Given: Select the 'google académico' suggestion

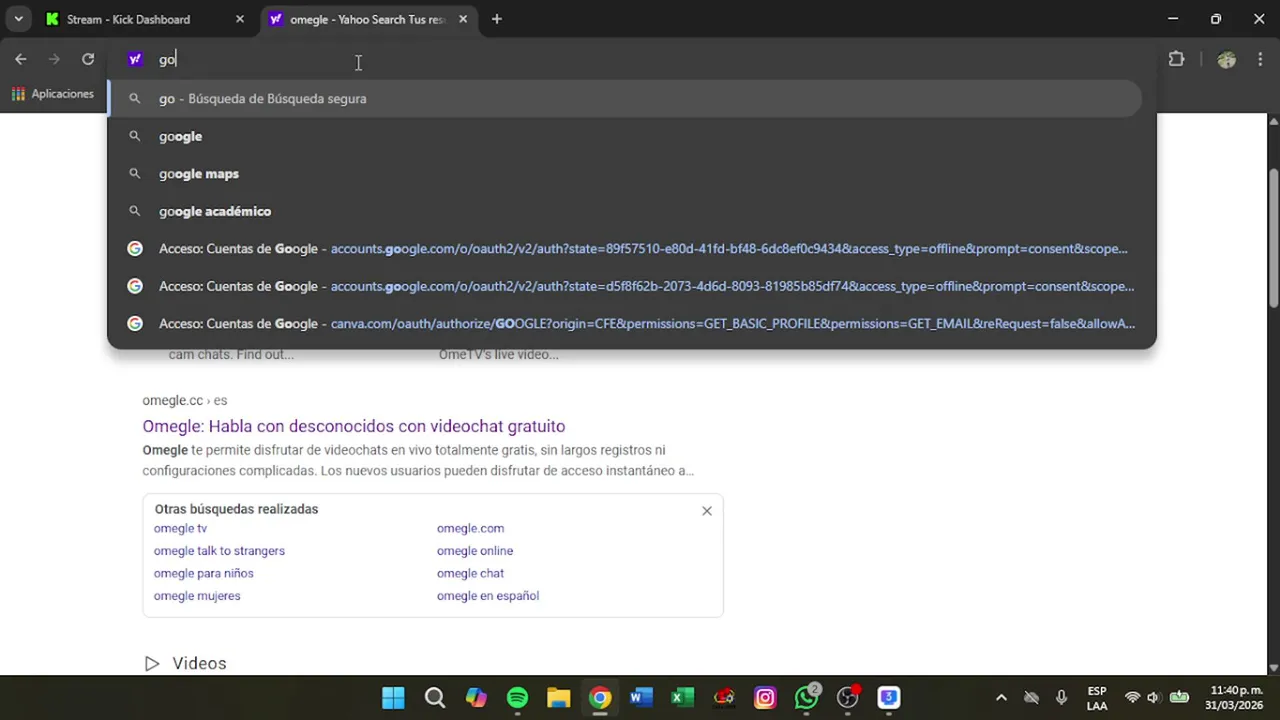Looking at the screenshot, I should (624, 211).
